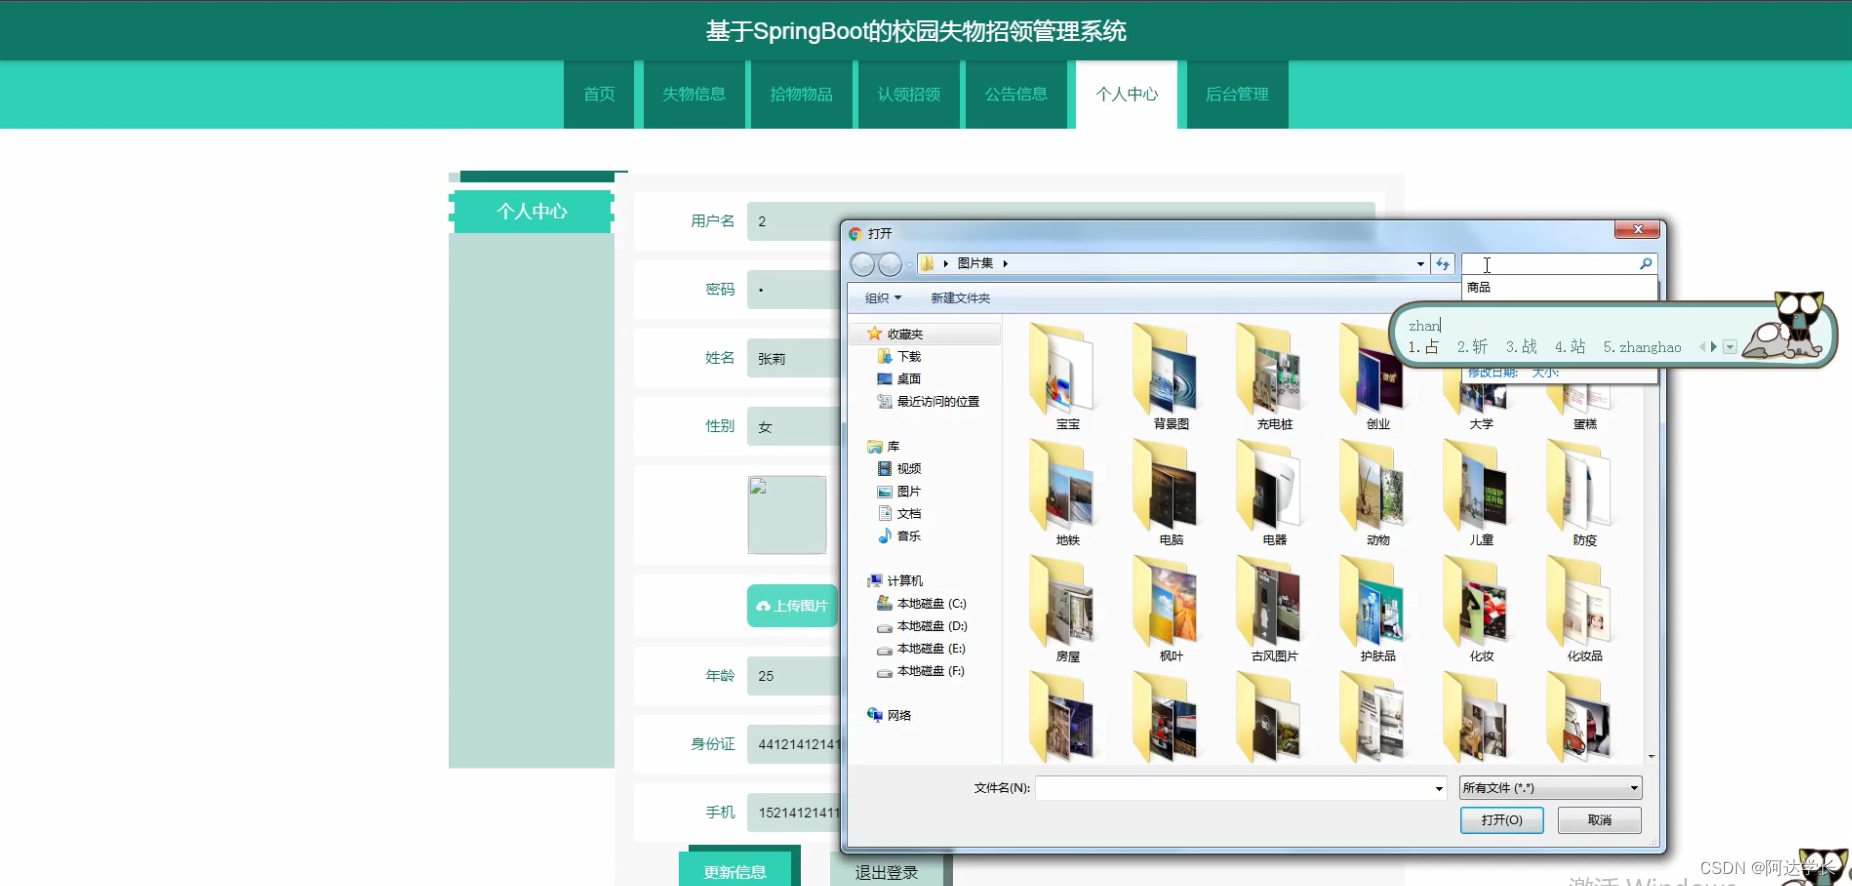Select 音乐 library
1852x886 pixels.
click(x=899, y=536)
